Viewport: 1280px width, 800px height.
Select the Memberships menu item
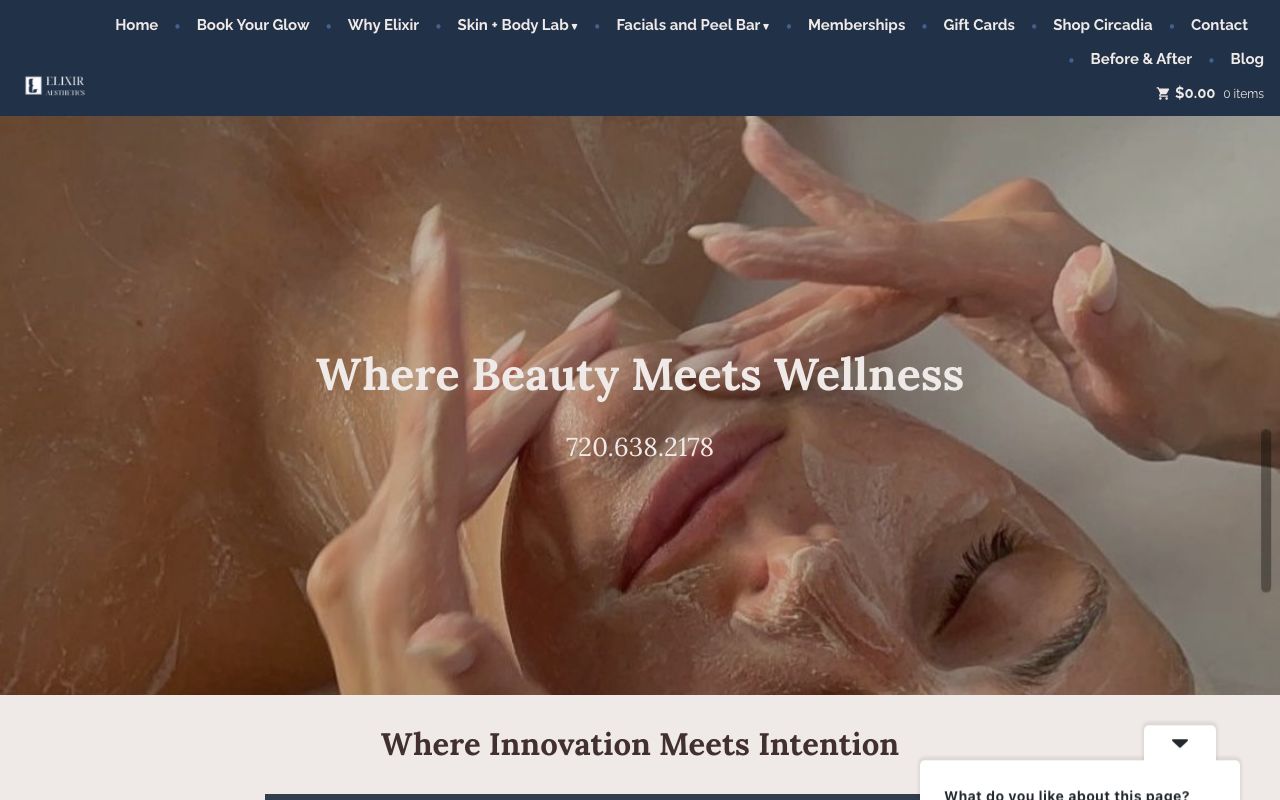click(x=856, y=25)
